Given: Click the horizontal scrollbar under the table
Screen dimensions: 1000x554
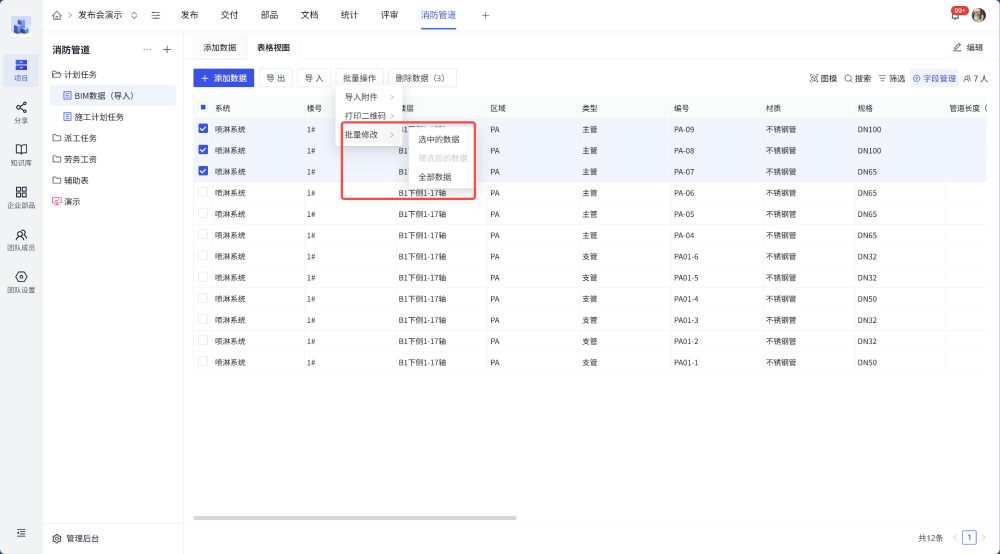Looking at the screenshot, I should [355, 518].
